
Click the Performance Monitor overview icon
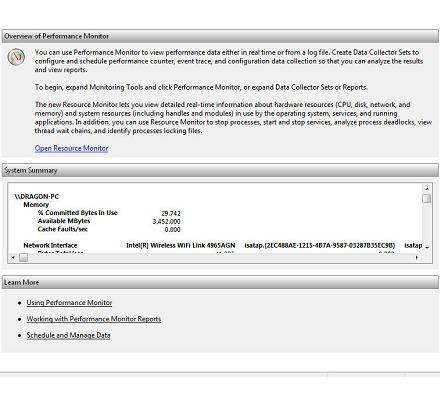(x=16, y=57)
